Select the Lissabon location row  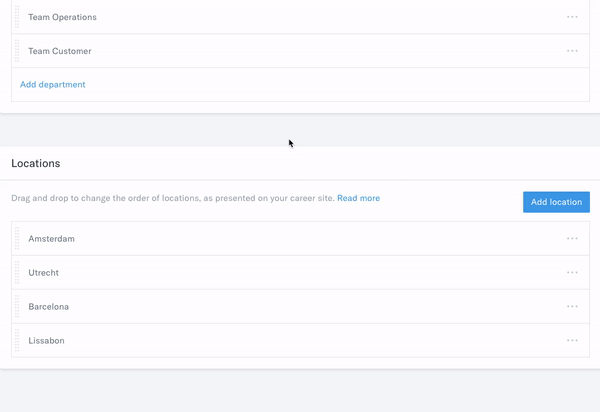tap(300, 340)
